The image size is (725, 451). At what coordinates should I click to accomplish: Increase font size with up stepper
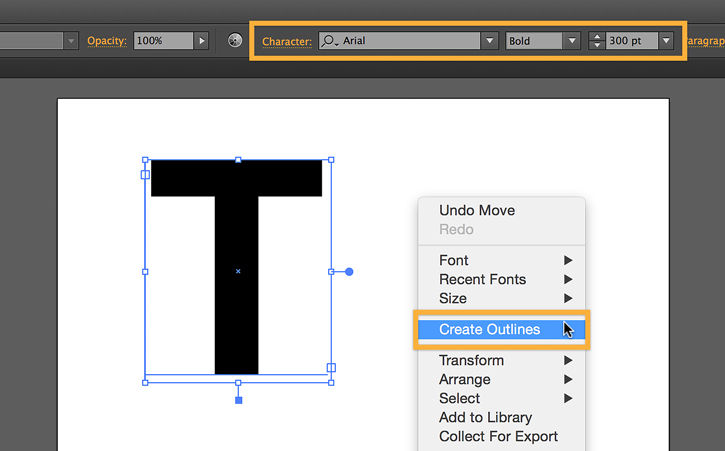[x=597, y=37]
